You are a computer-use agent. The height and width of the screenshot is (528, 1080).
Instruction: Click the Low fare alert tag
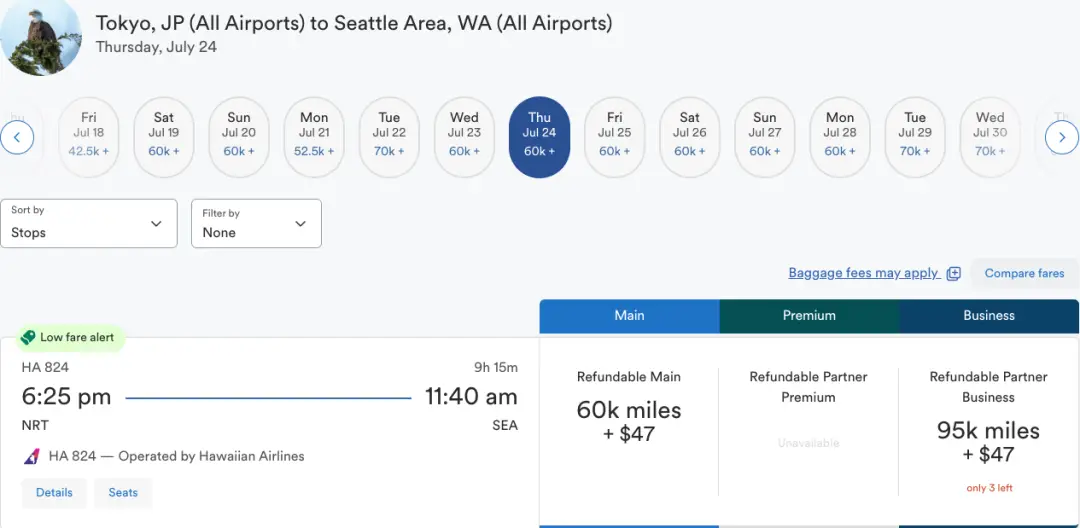coord(70,337)
